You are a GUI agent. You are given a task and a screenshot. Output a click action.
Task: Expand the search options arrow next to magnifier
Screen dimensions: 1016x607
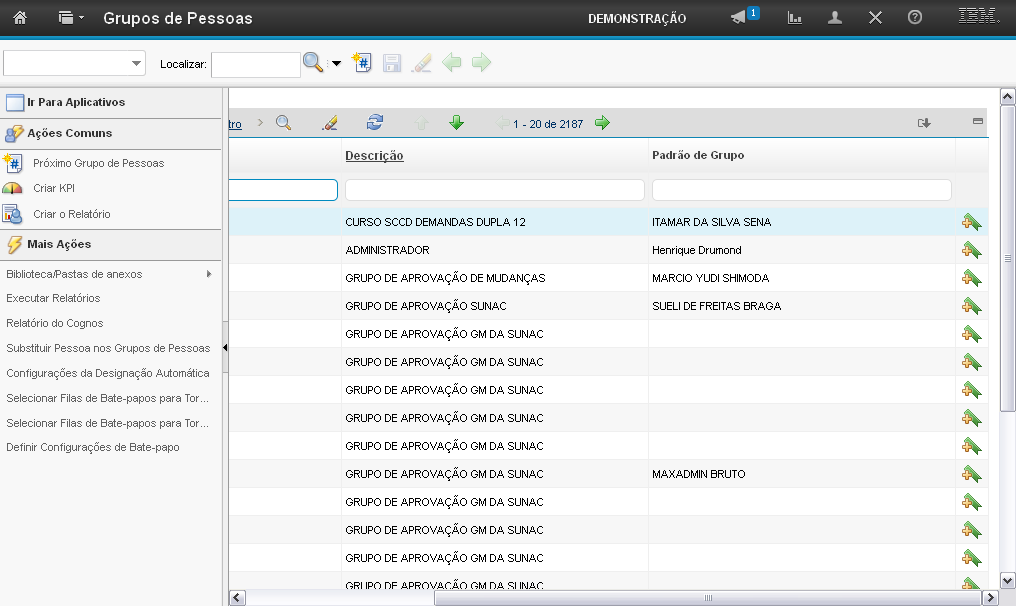click(x=336, y=64)
